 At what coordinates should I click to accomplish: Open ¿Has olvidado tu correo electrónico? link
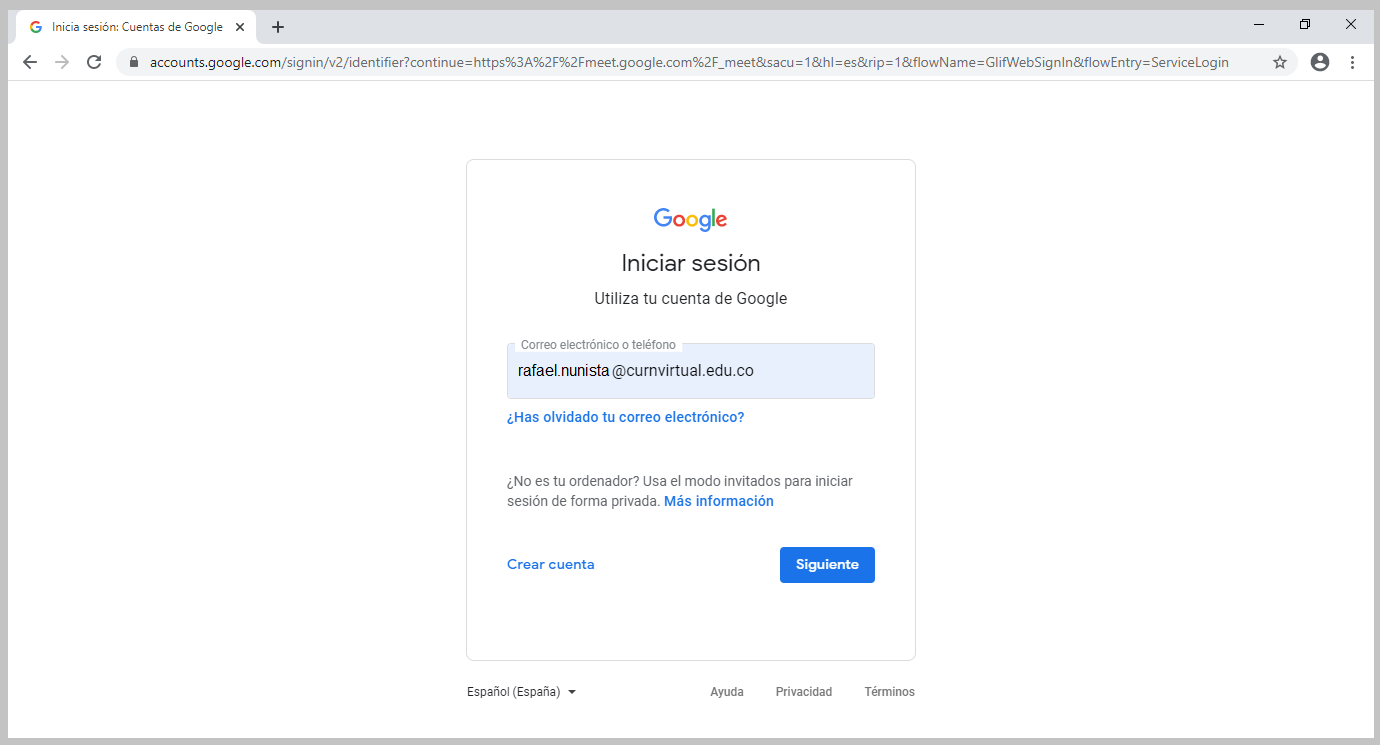coord(626,417)
